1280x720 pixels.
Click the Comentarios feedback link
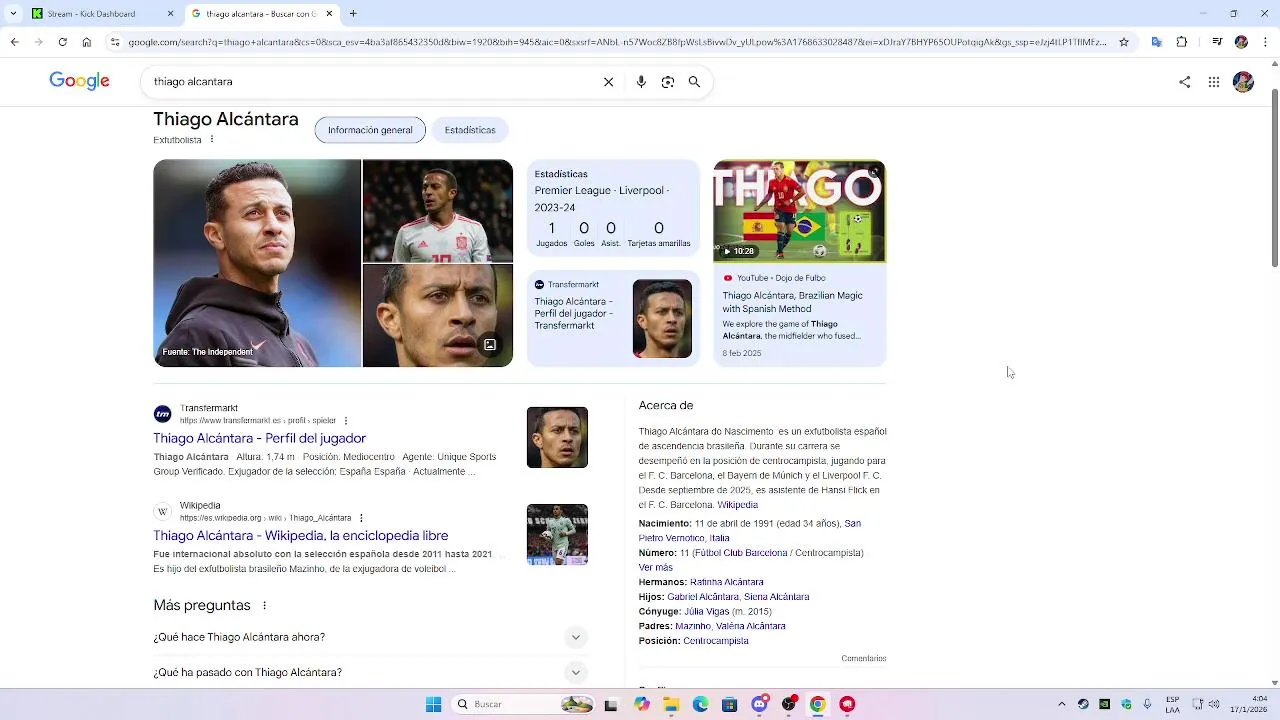864,658
